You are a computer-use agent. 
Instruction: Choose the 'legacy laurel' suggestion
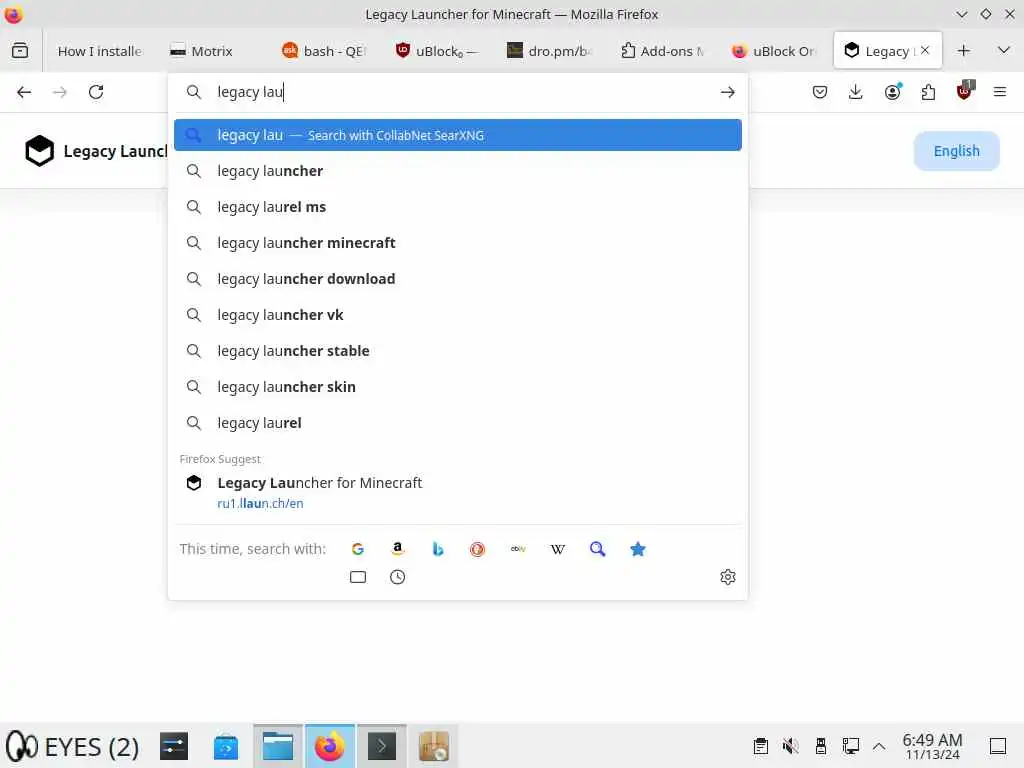[x=458, y=423]
